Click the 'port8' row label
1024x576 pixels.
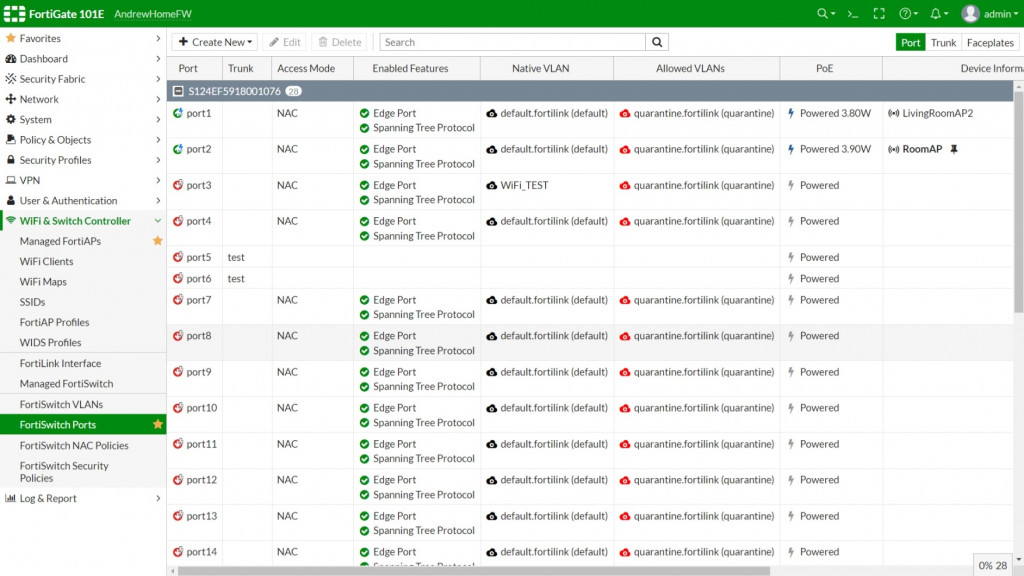199,336
